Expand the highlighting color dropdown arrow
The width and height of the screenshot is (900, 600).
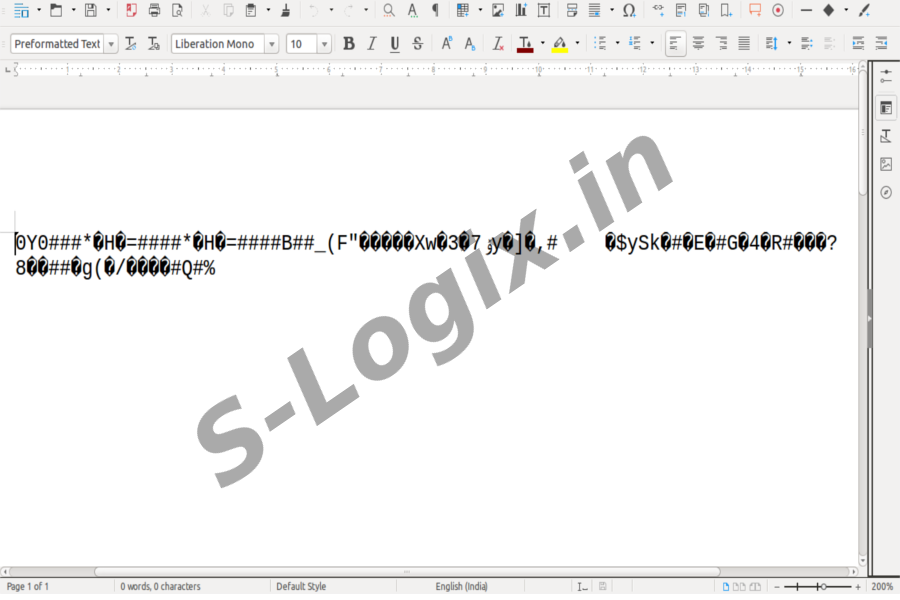[577, 44]
